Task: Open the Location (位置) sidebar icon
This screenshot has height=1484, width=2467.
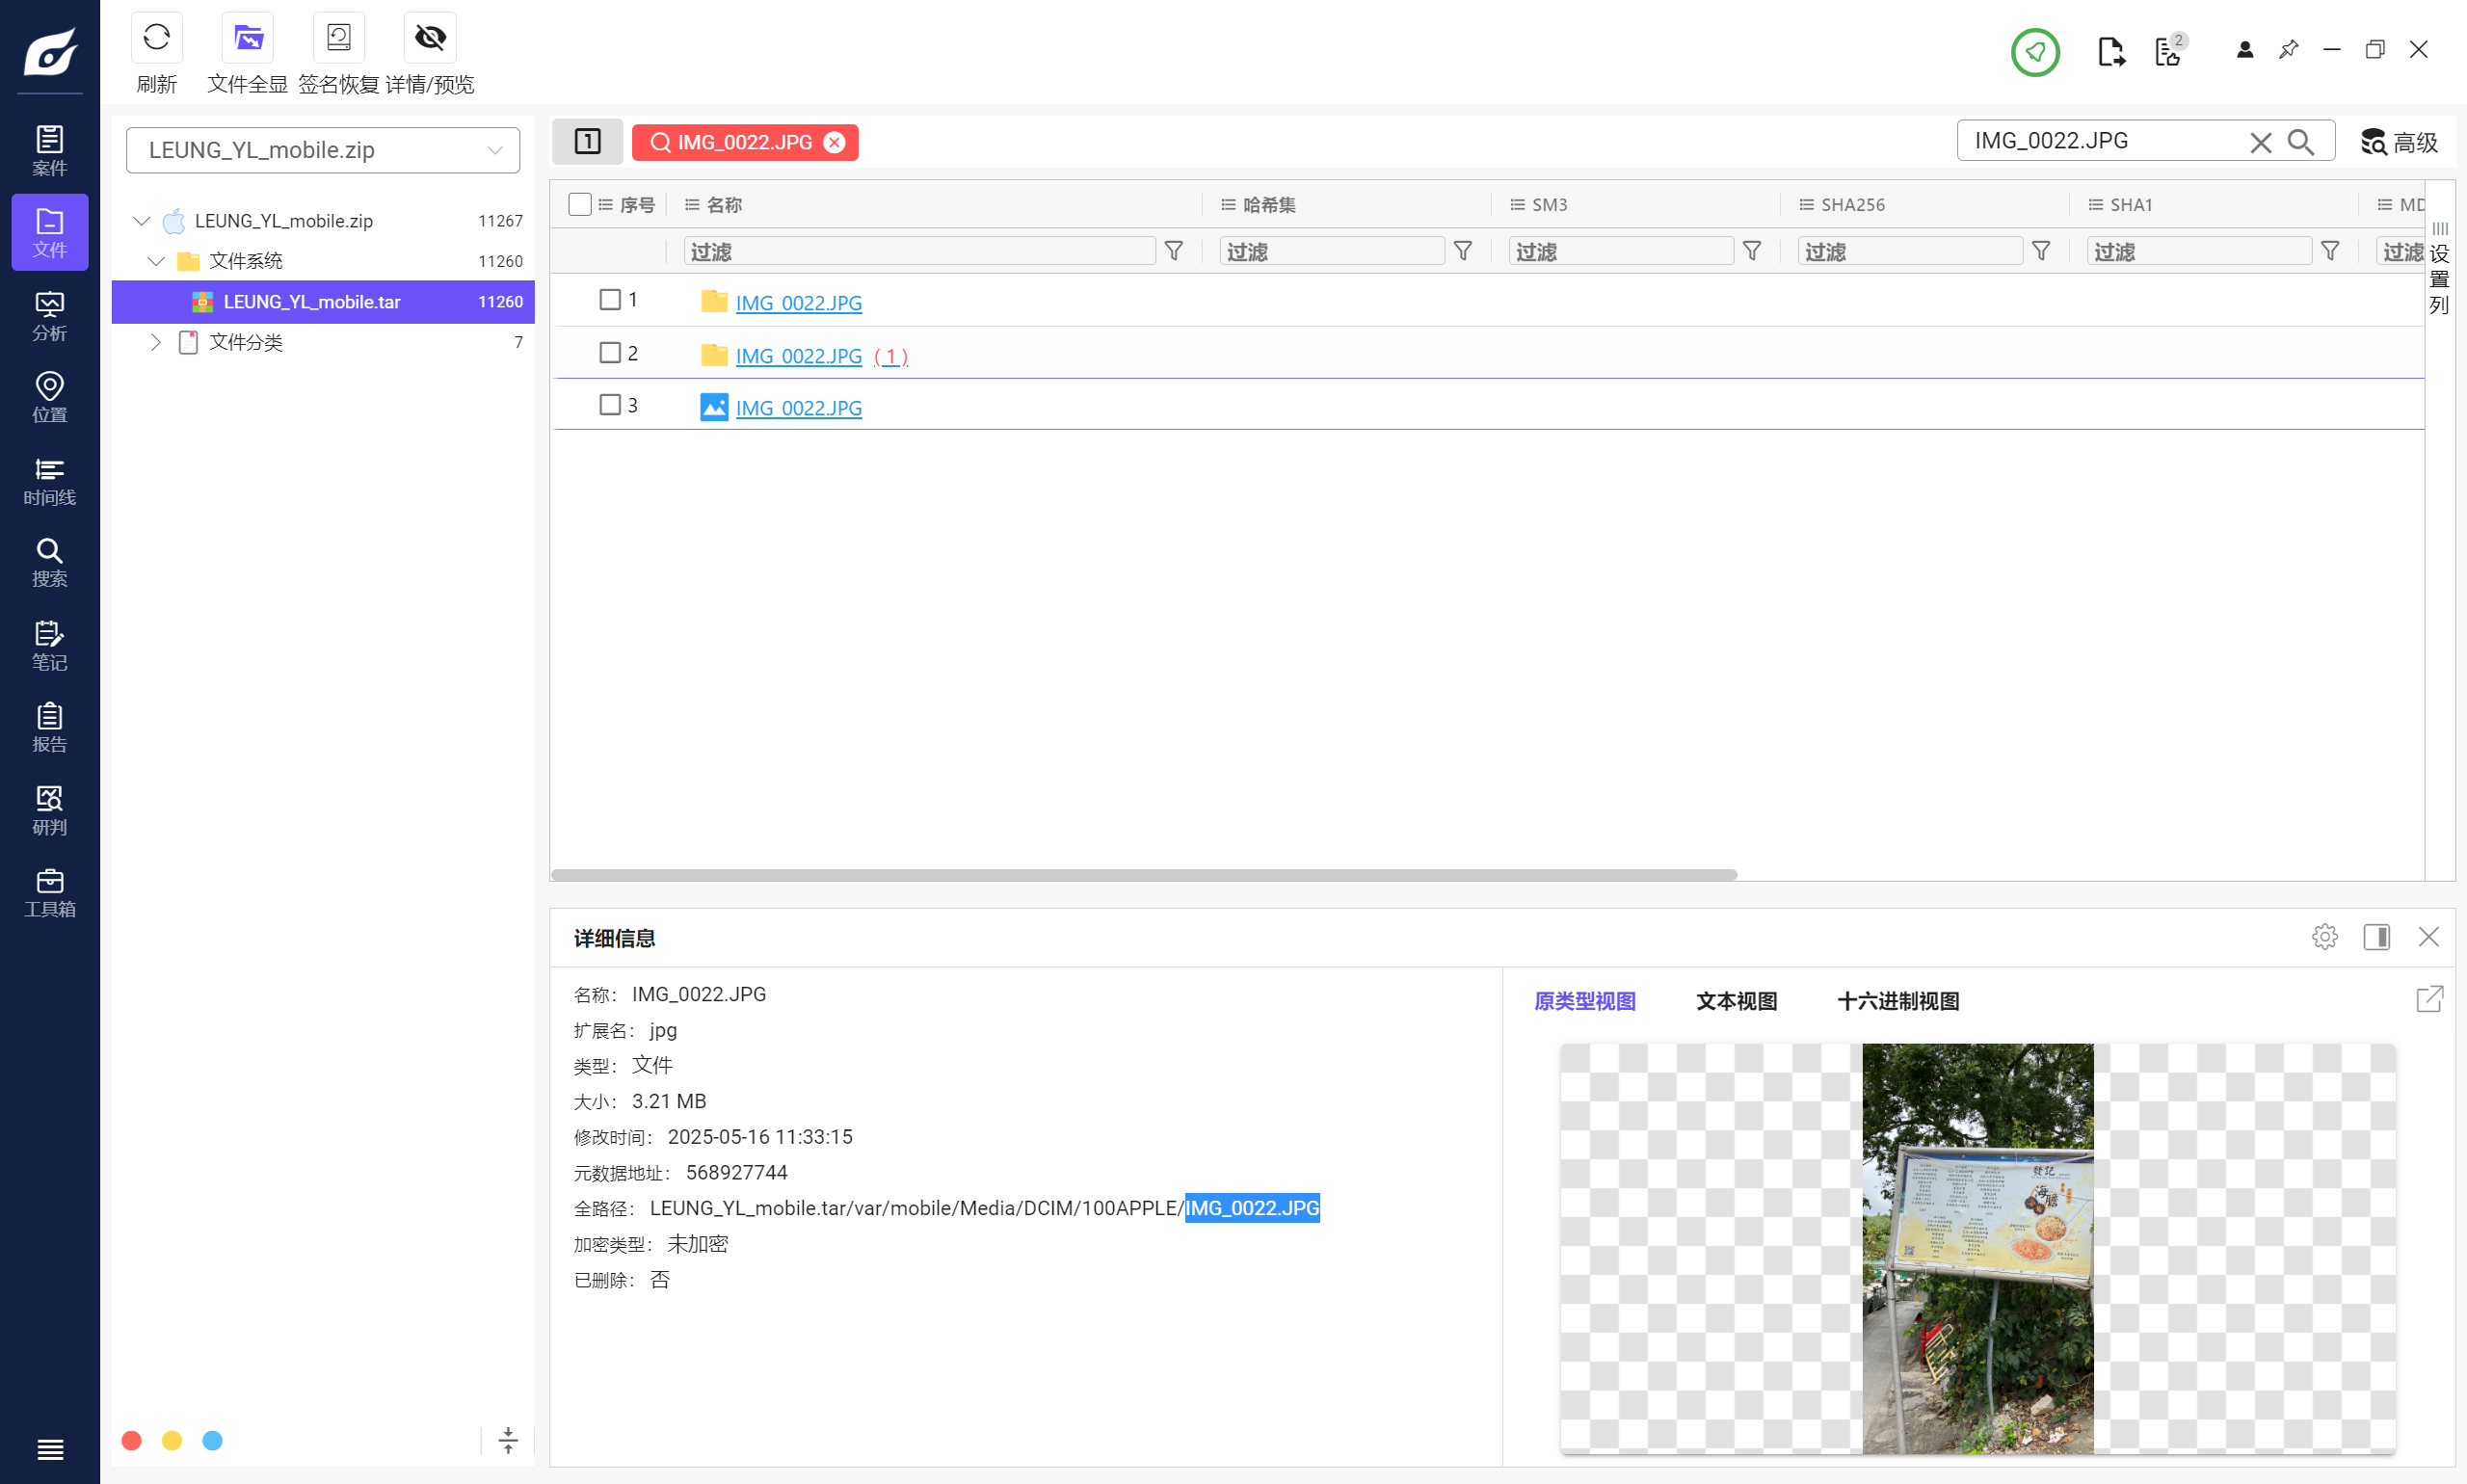Action: pos(49,397)
